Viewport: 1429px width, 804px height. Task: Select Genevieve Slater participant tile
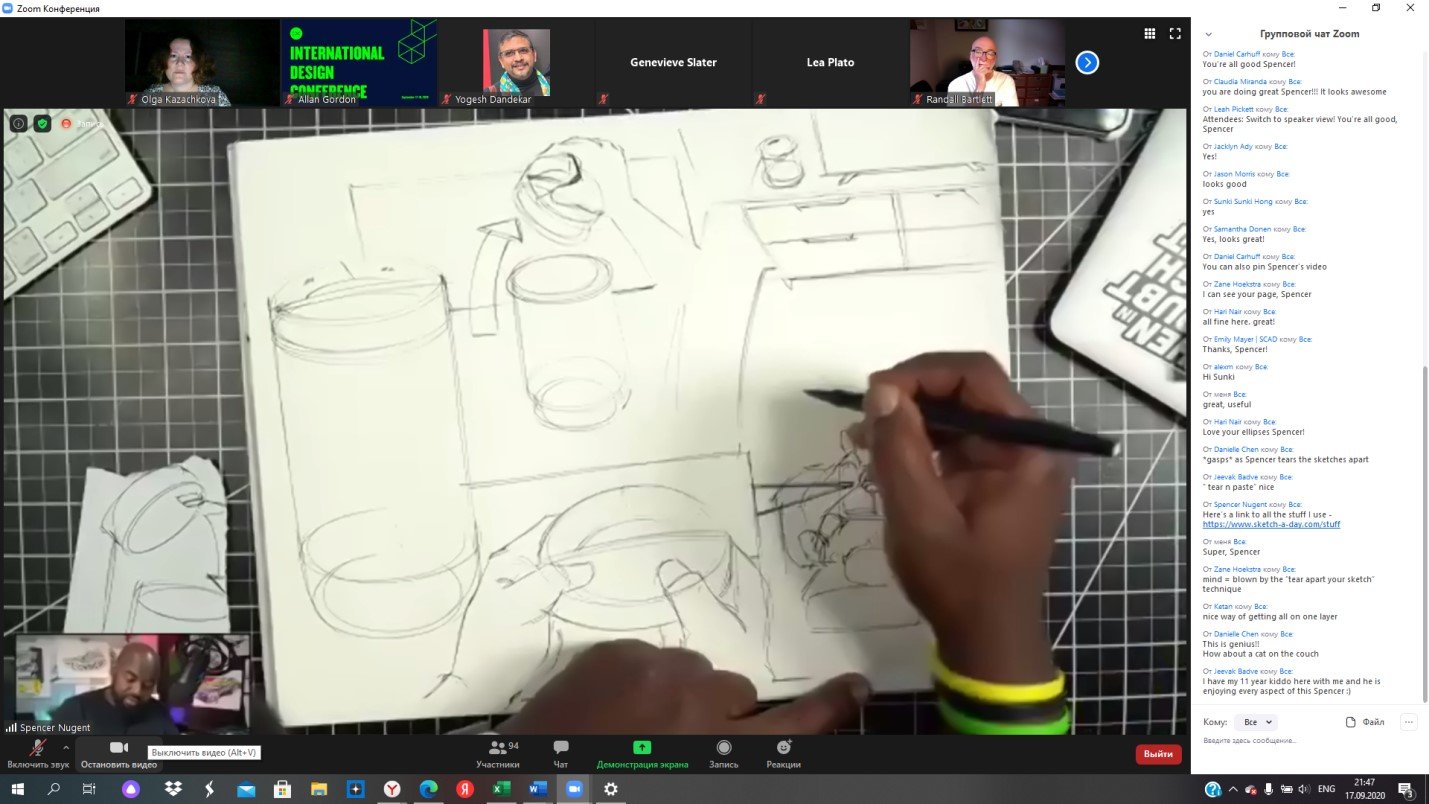pyautogui.click(x=672, y=62)
